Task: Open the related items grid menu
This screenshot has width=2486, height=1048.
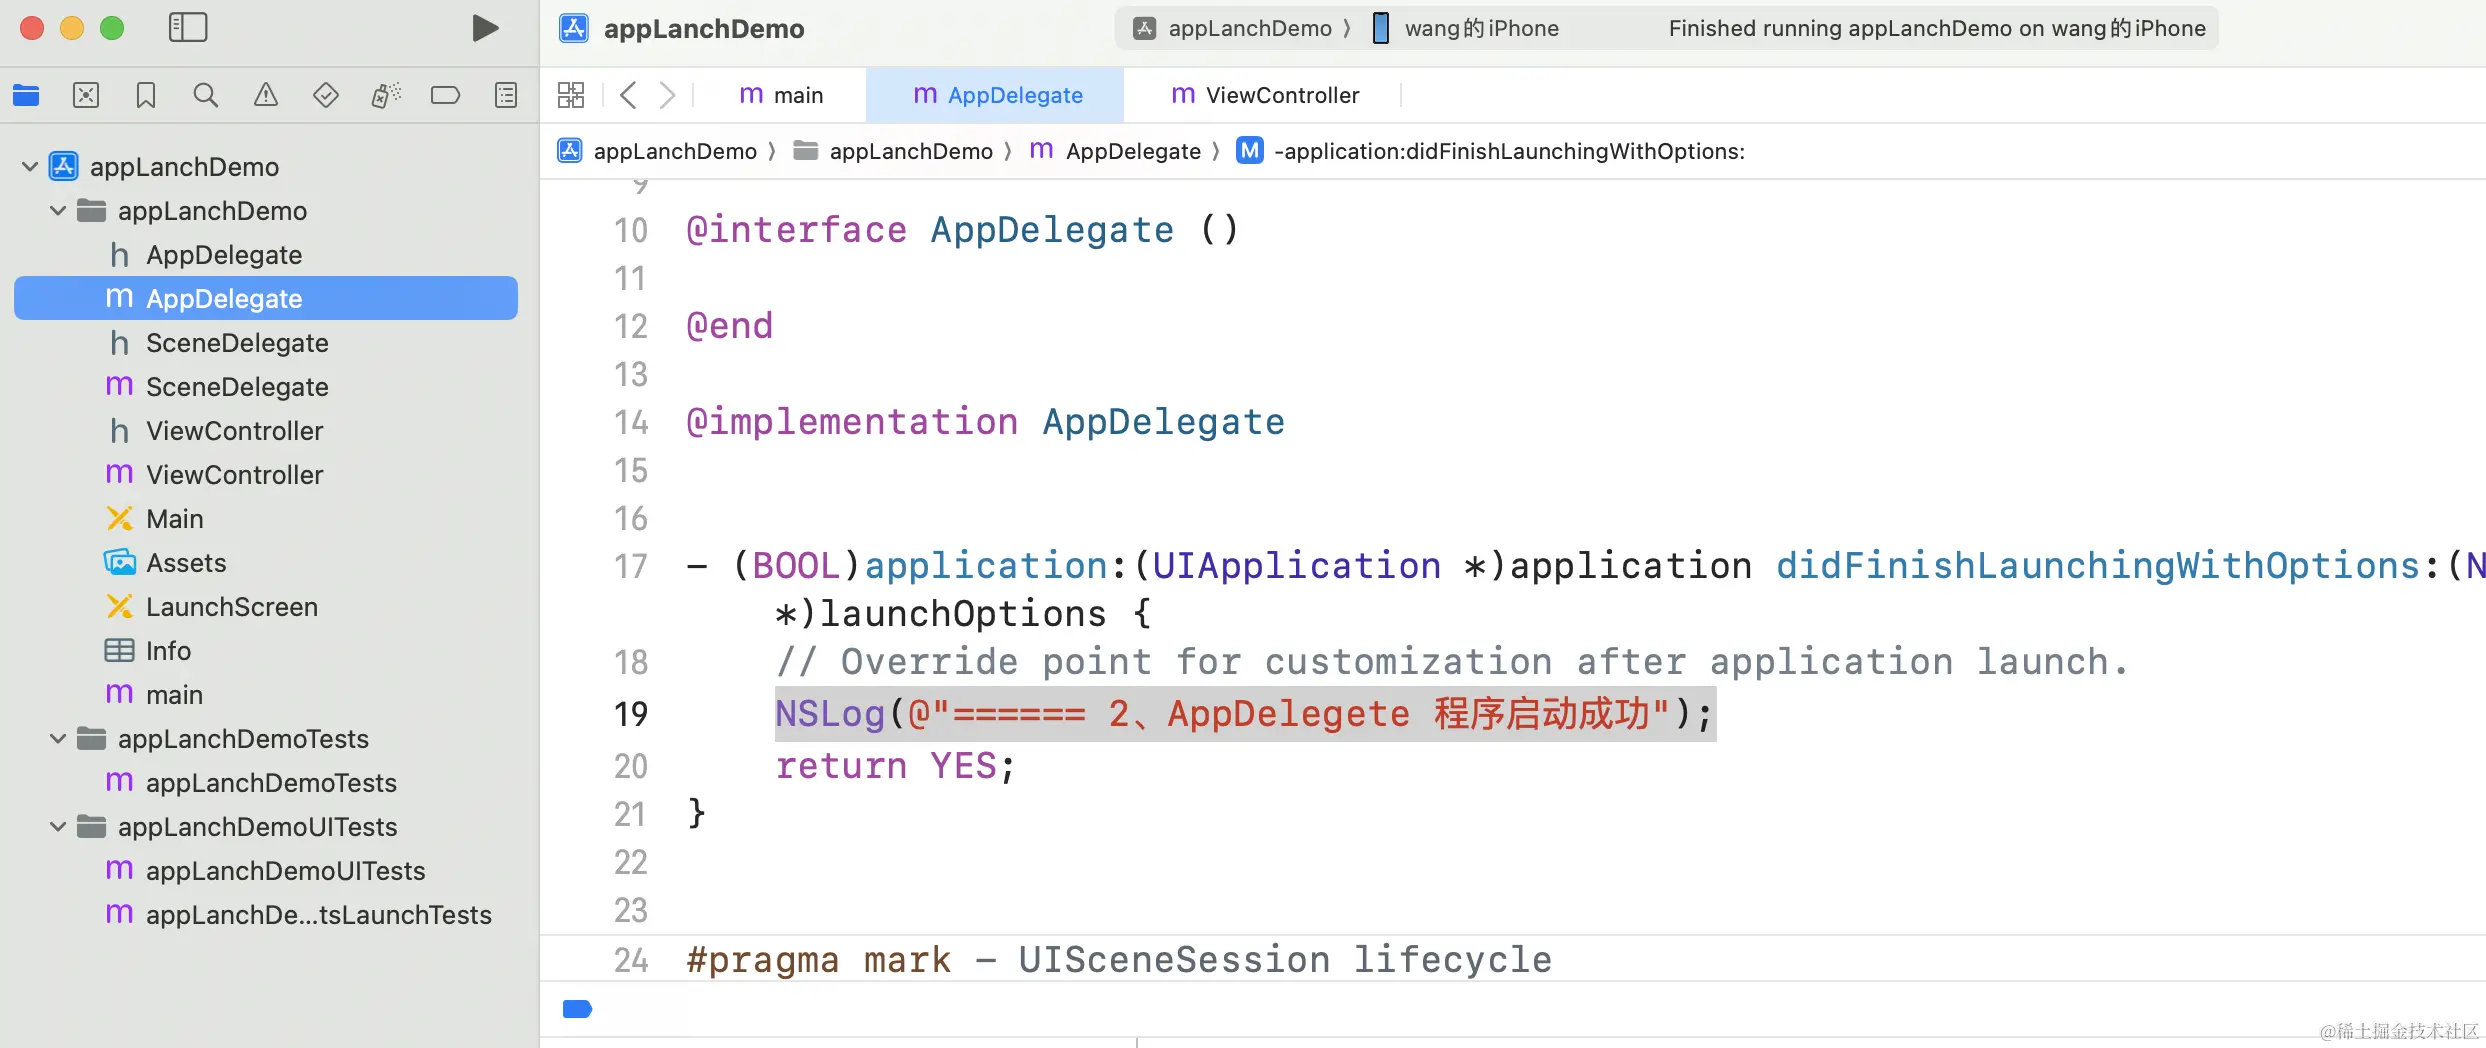Action: coord(571,95)
